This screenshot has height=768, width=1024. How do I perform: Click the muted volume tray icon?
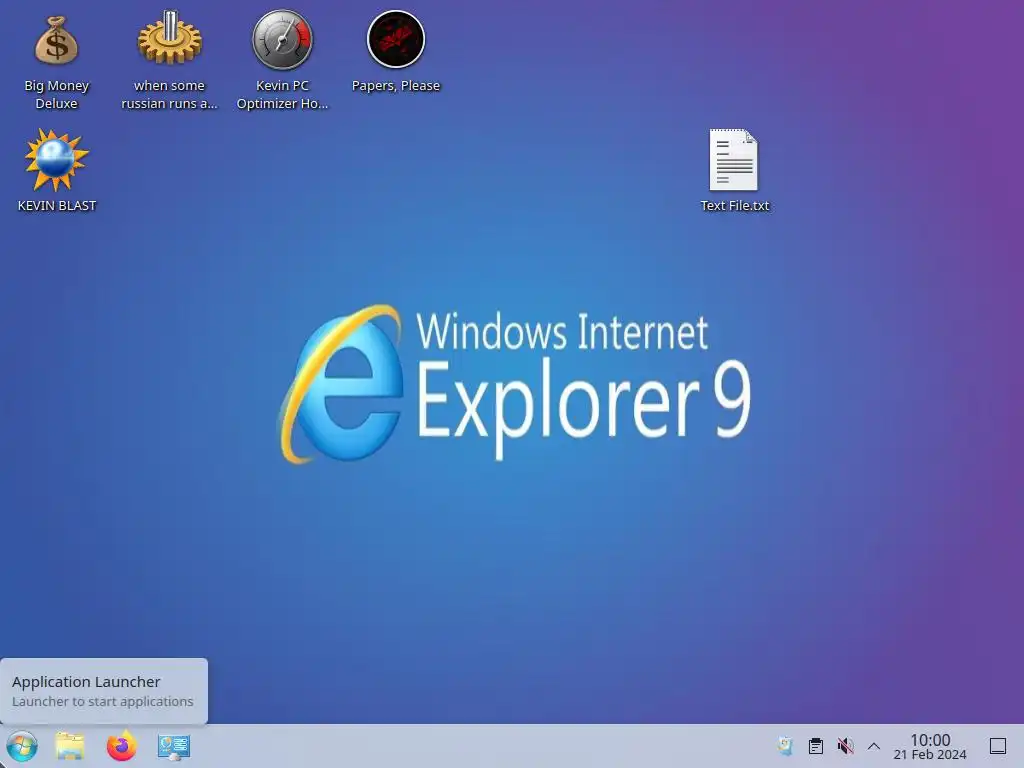[x=845, y=746]
